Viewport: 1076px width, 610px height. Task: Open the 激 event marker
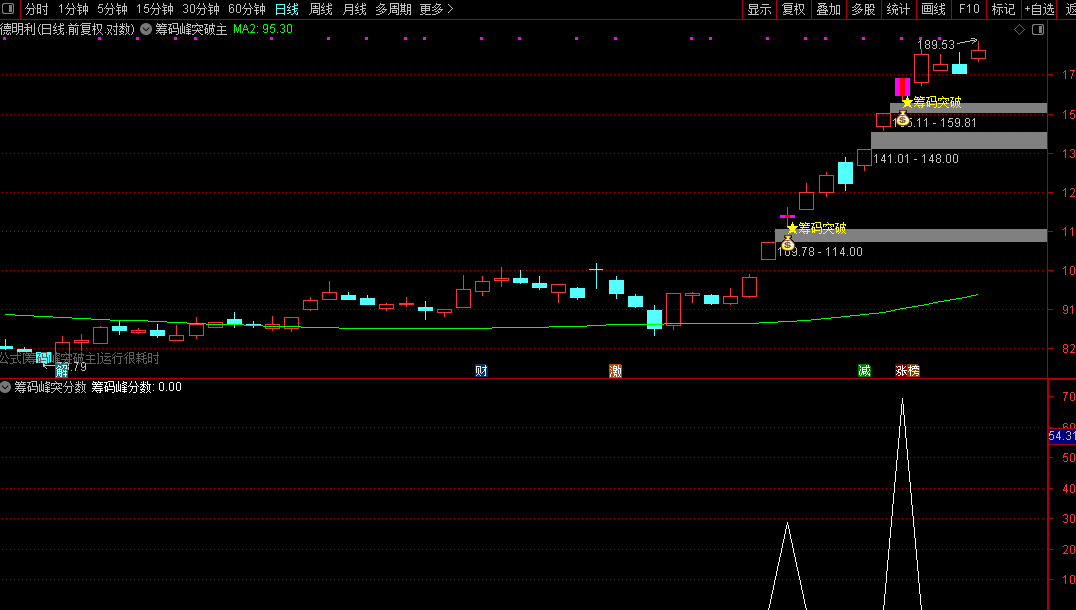616,371
